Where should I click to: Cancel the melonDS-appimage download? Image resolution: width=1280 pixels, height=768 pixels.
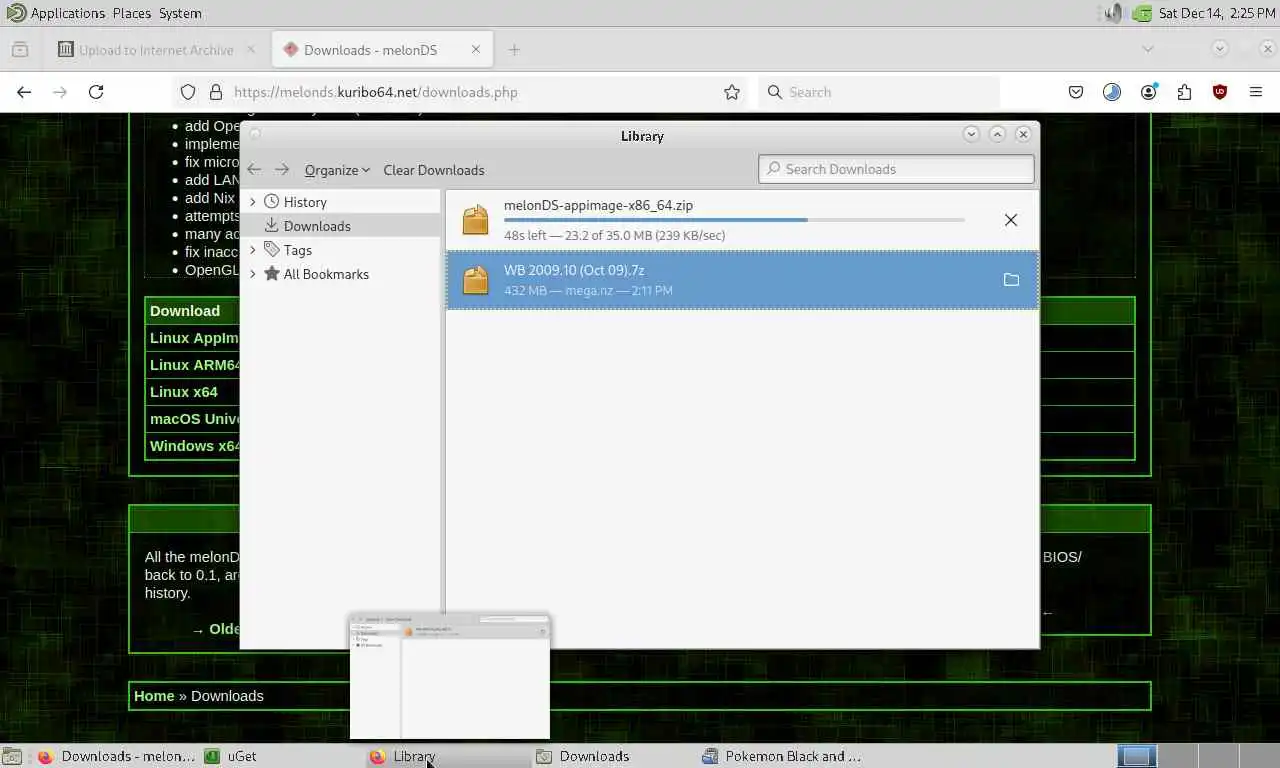1011,220
